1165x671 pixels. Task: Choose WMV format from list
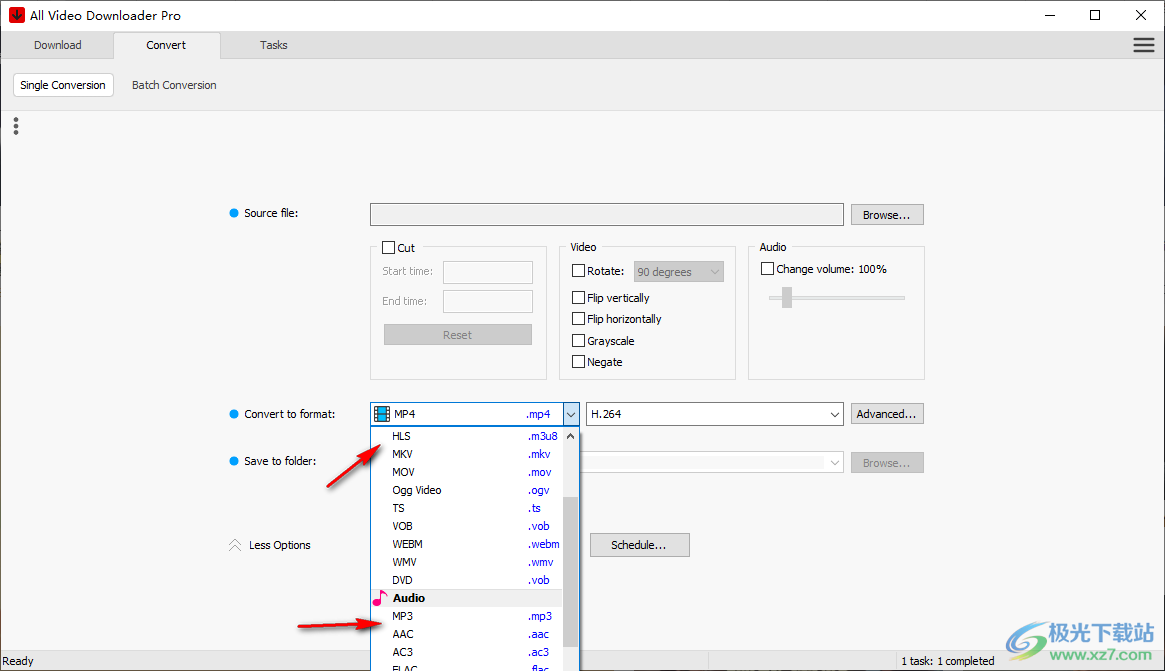tap(467, 562)
